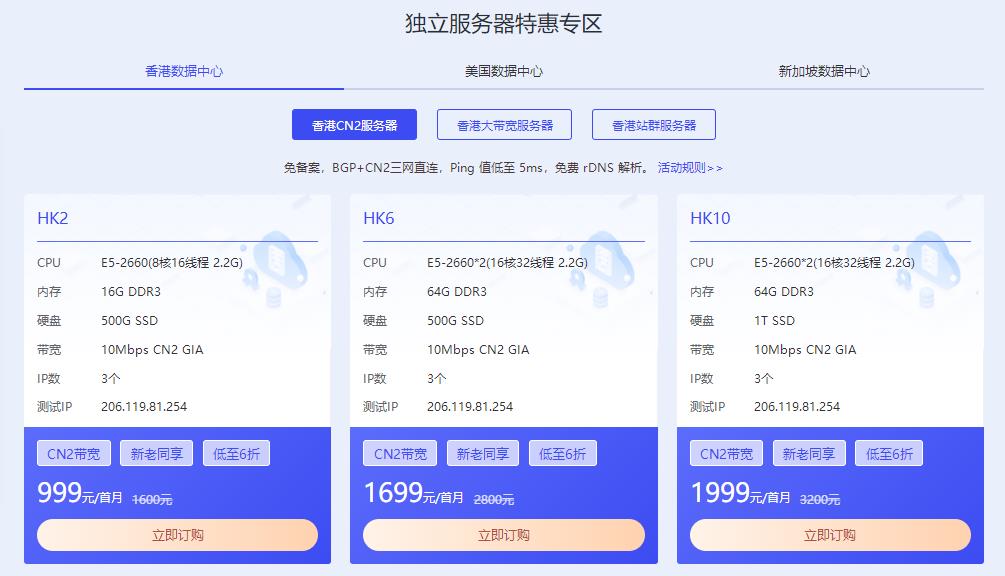Click 低至6折 tag on HK2 card
This screenshot has width=1005, height=576.
pos(237,454)
